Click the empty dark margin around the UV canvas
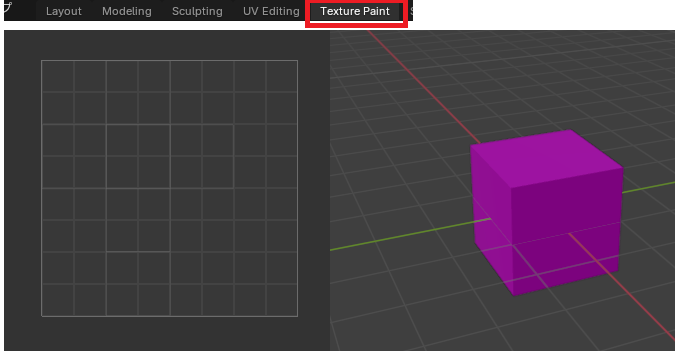Viewport: 684px width, 362px height. tap(22, 188)
